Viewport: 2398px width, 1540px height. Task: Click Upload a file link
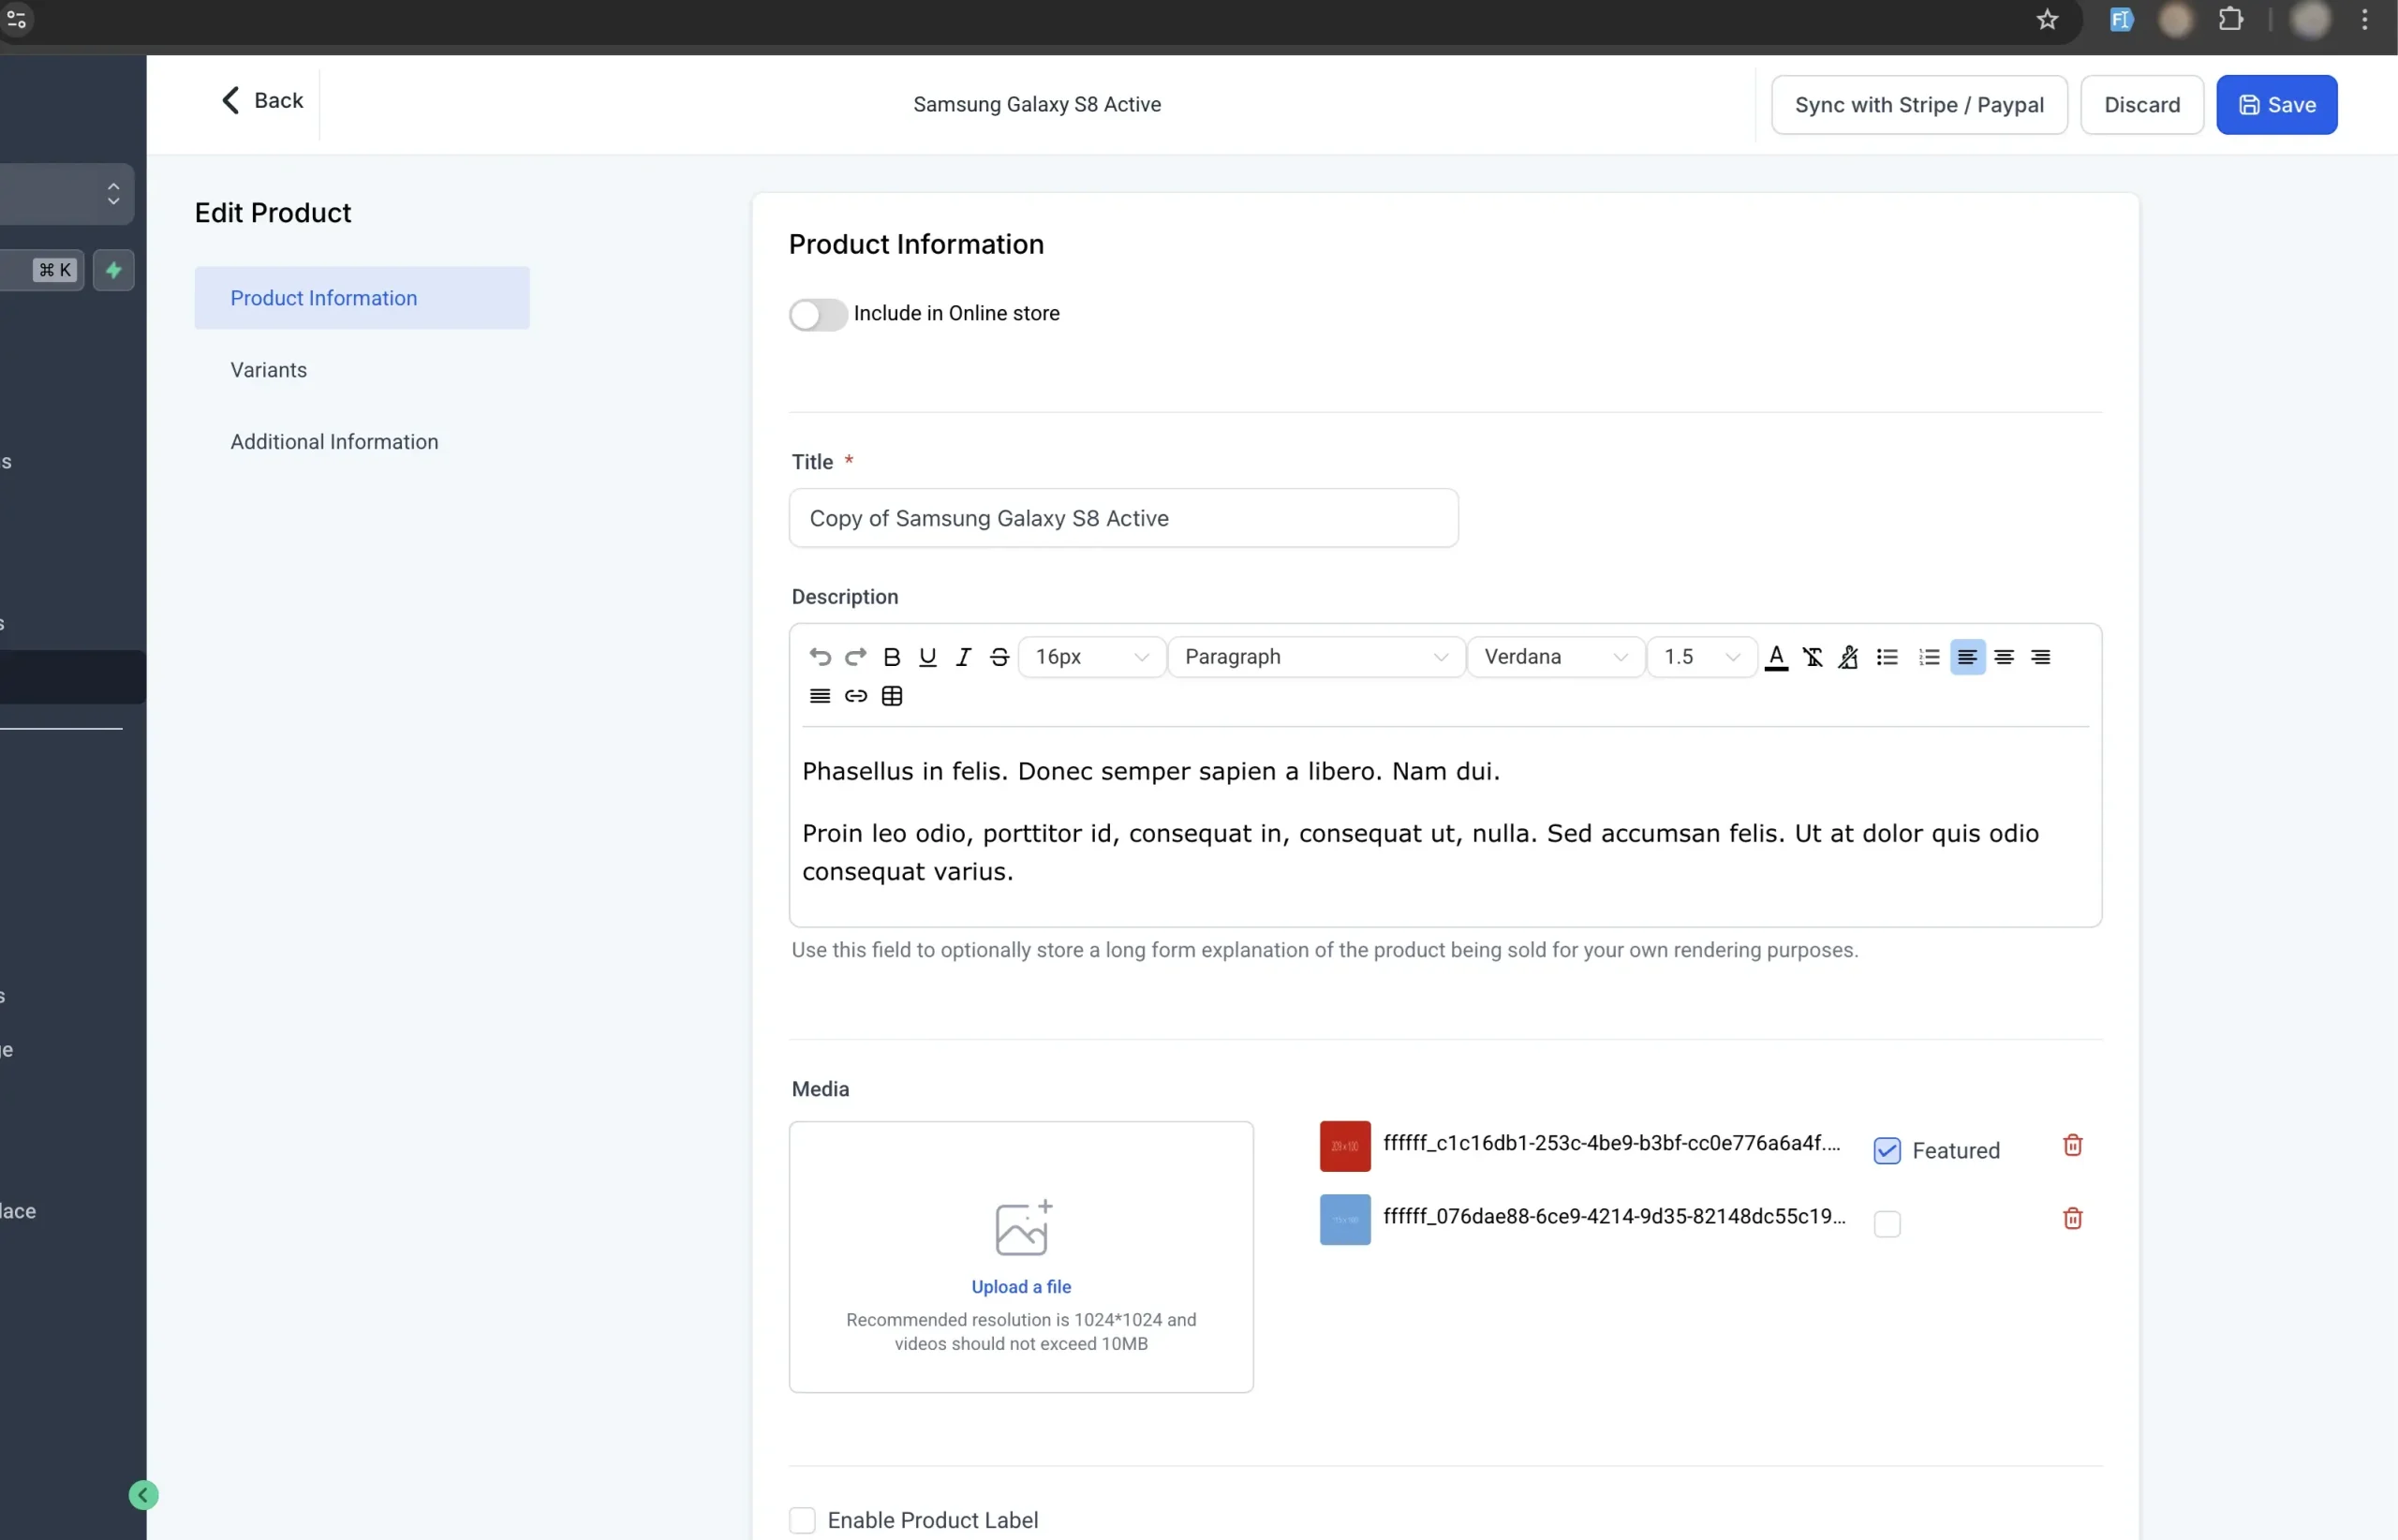tap(1021, 1287)
